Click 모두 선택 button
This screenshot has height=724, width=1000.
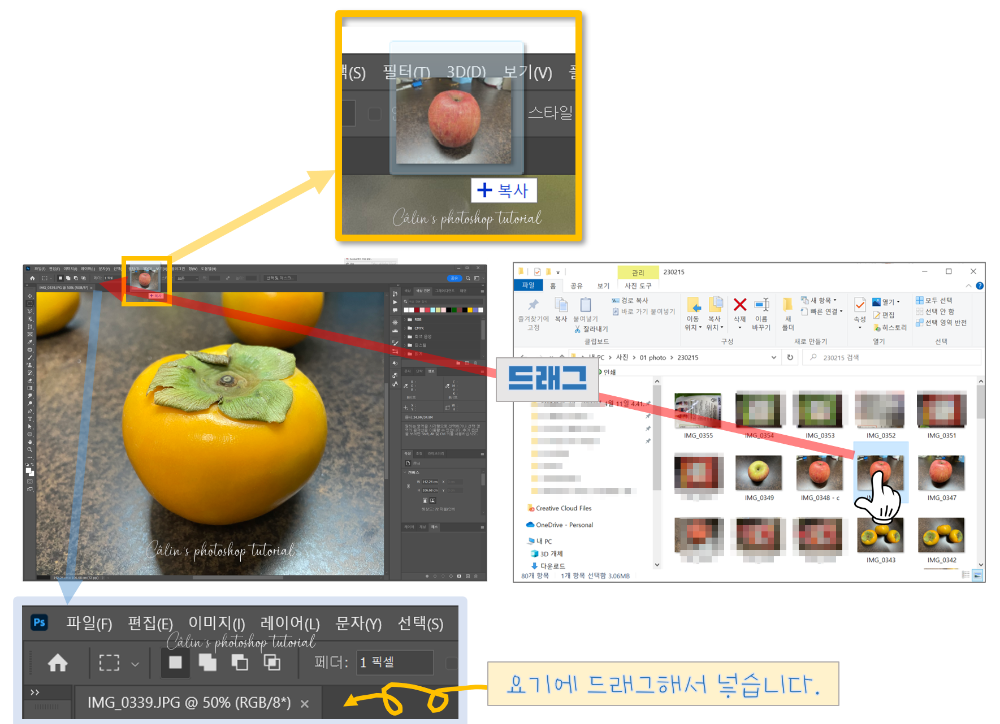point(934,300)
